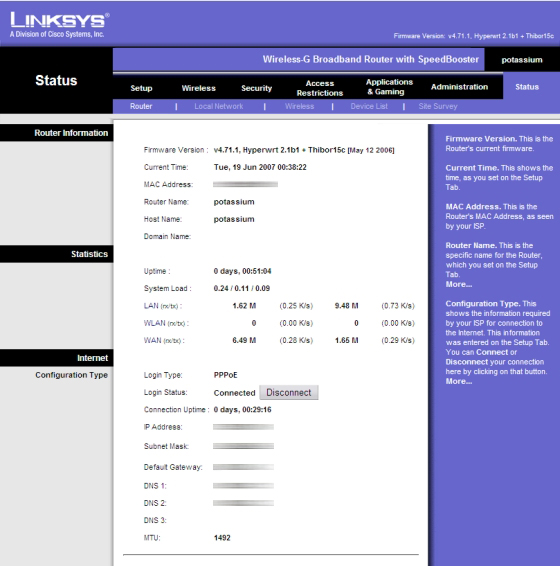Open the Site Survey sub-tab
560x566 pixels.
click(438, 106)
